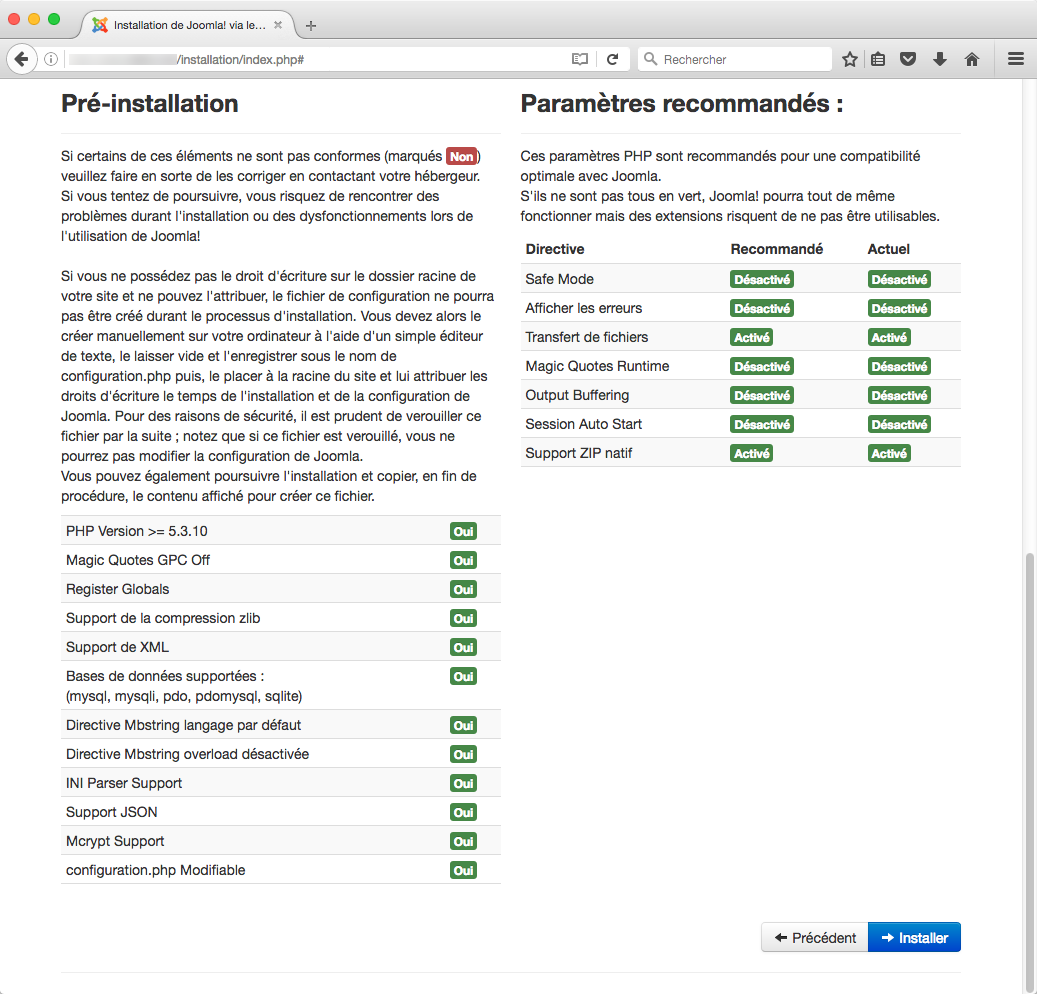Click Oui badge for Register Globals

[463, 590]
